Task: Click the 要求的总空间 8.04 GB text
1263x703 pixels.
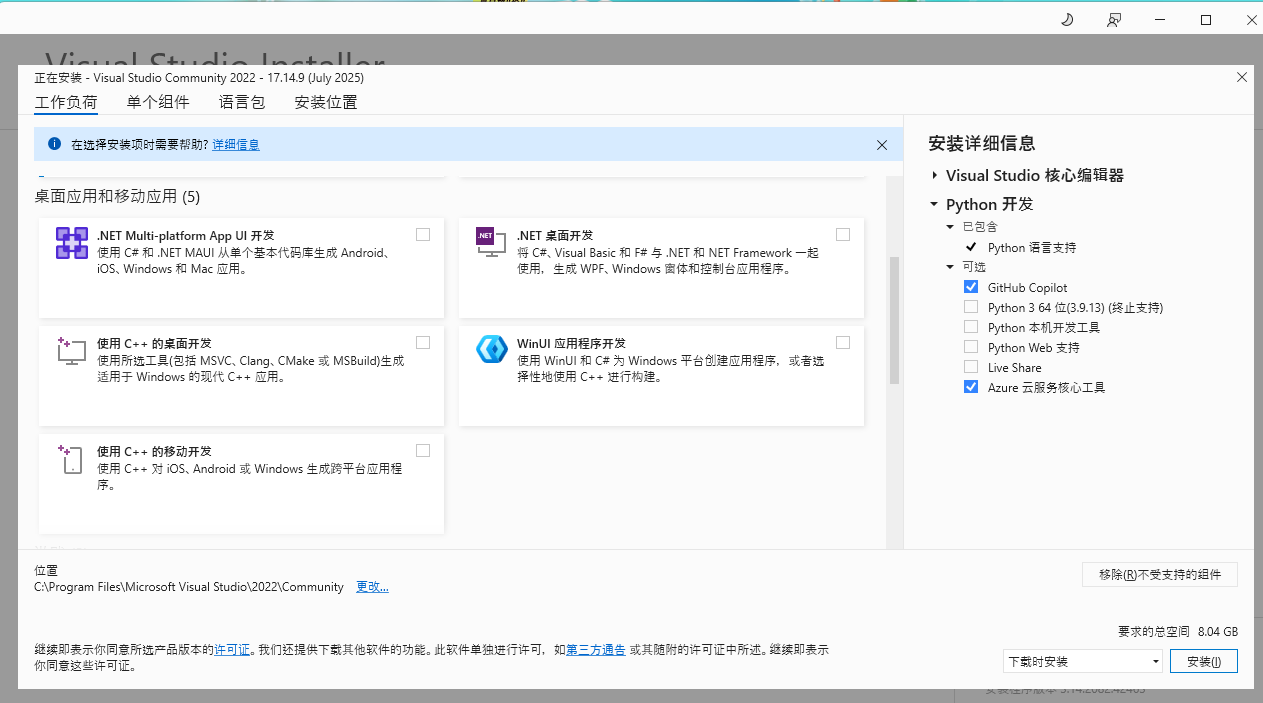Action: pyautogui.click(x=1178, y=632)
